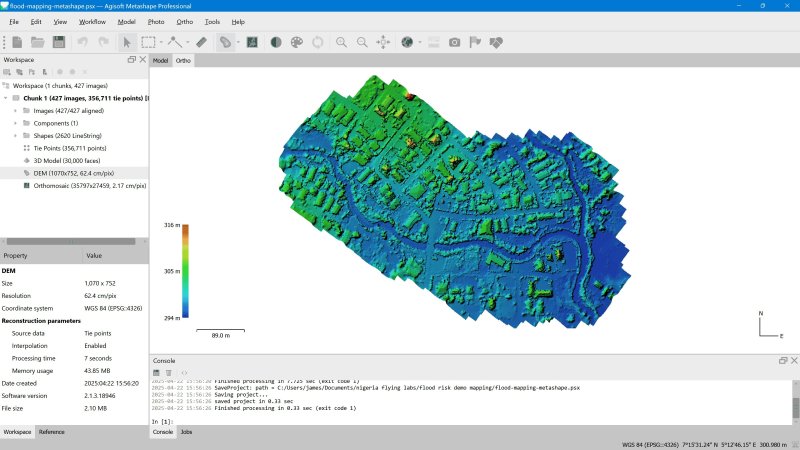Select the Tie Points (356,711 points) item
This screenshot has width=800, height=450.
point(70,148)
